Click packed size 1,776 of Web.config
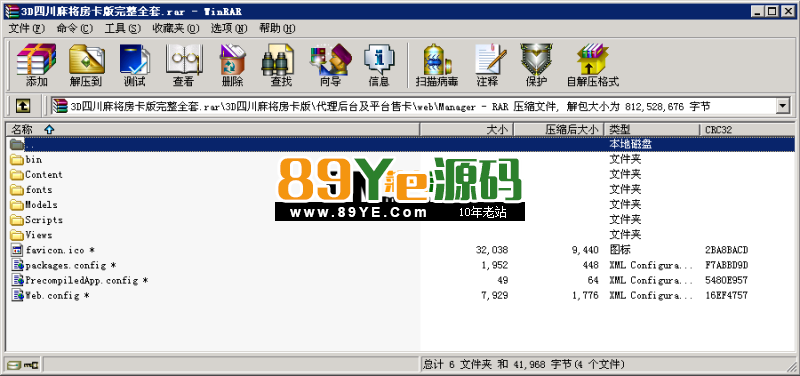The height and width of the screenshot is (376, 800). (x=585, y=295)
